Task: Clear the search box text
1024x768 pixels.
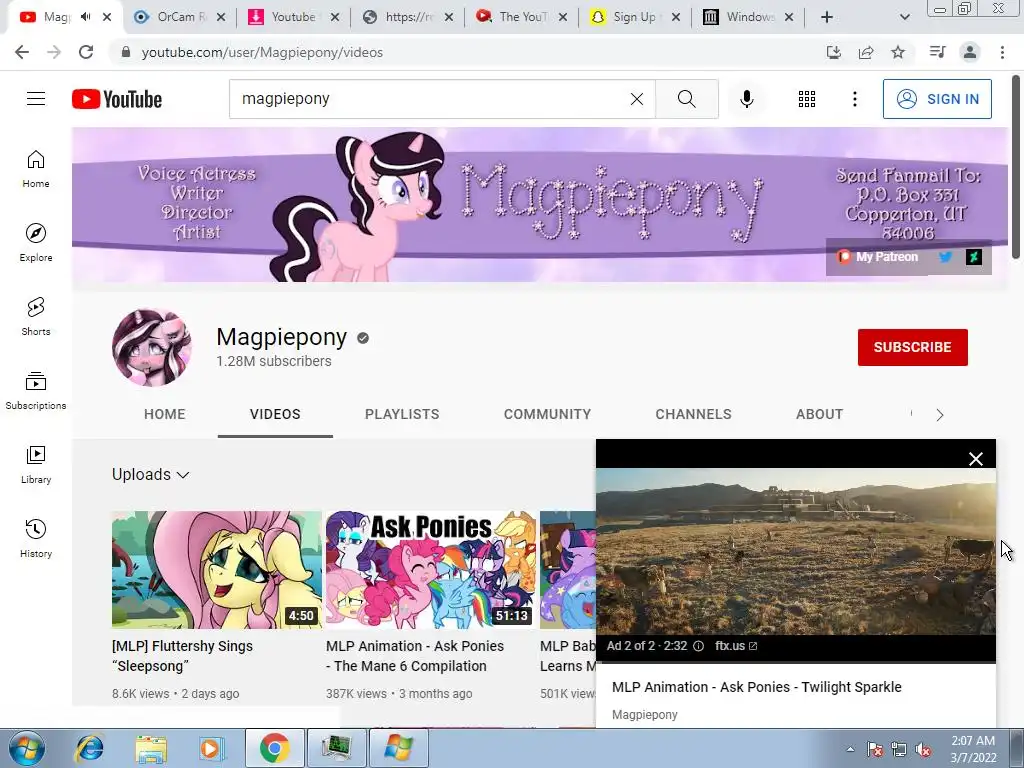Action: [637, 99]
